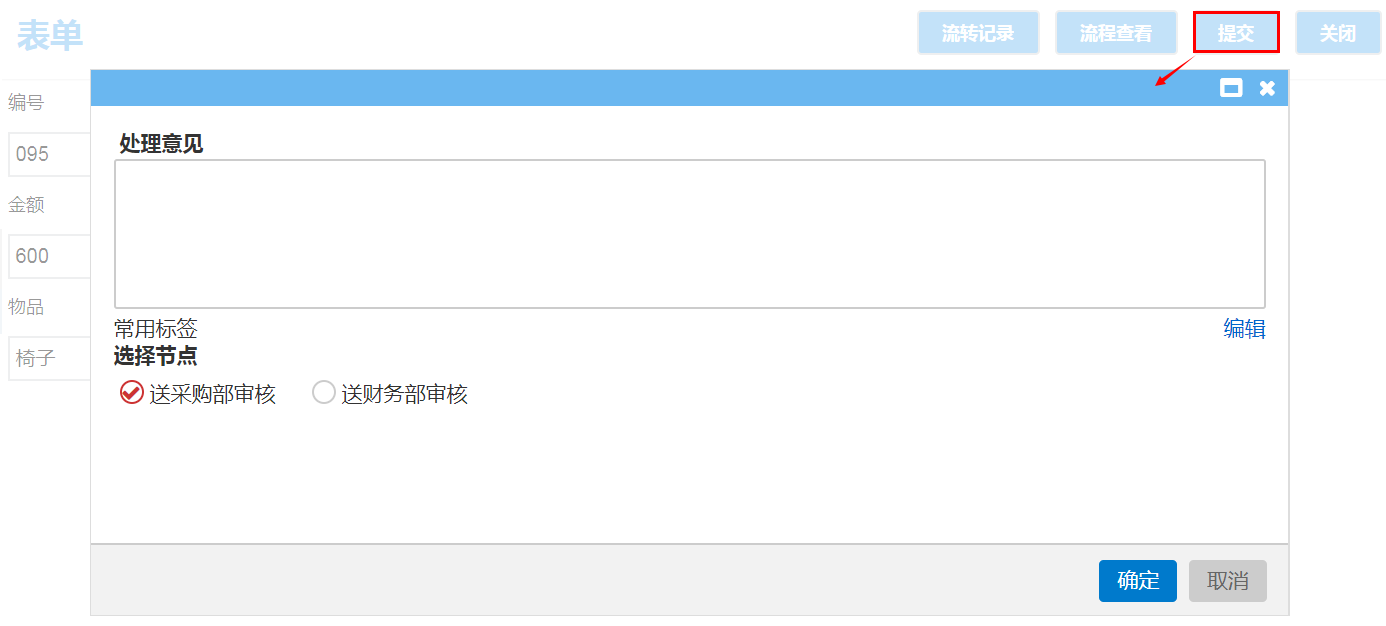The height and width of the screenshot is (626, 1386).
Task: Open the 流程查看 view
Action: (1116, 33)
